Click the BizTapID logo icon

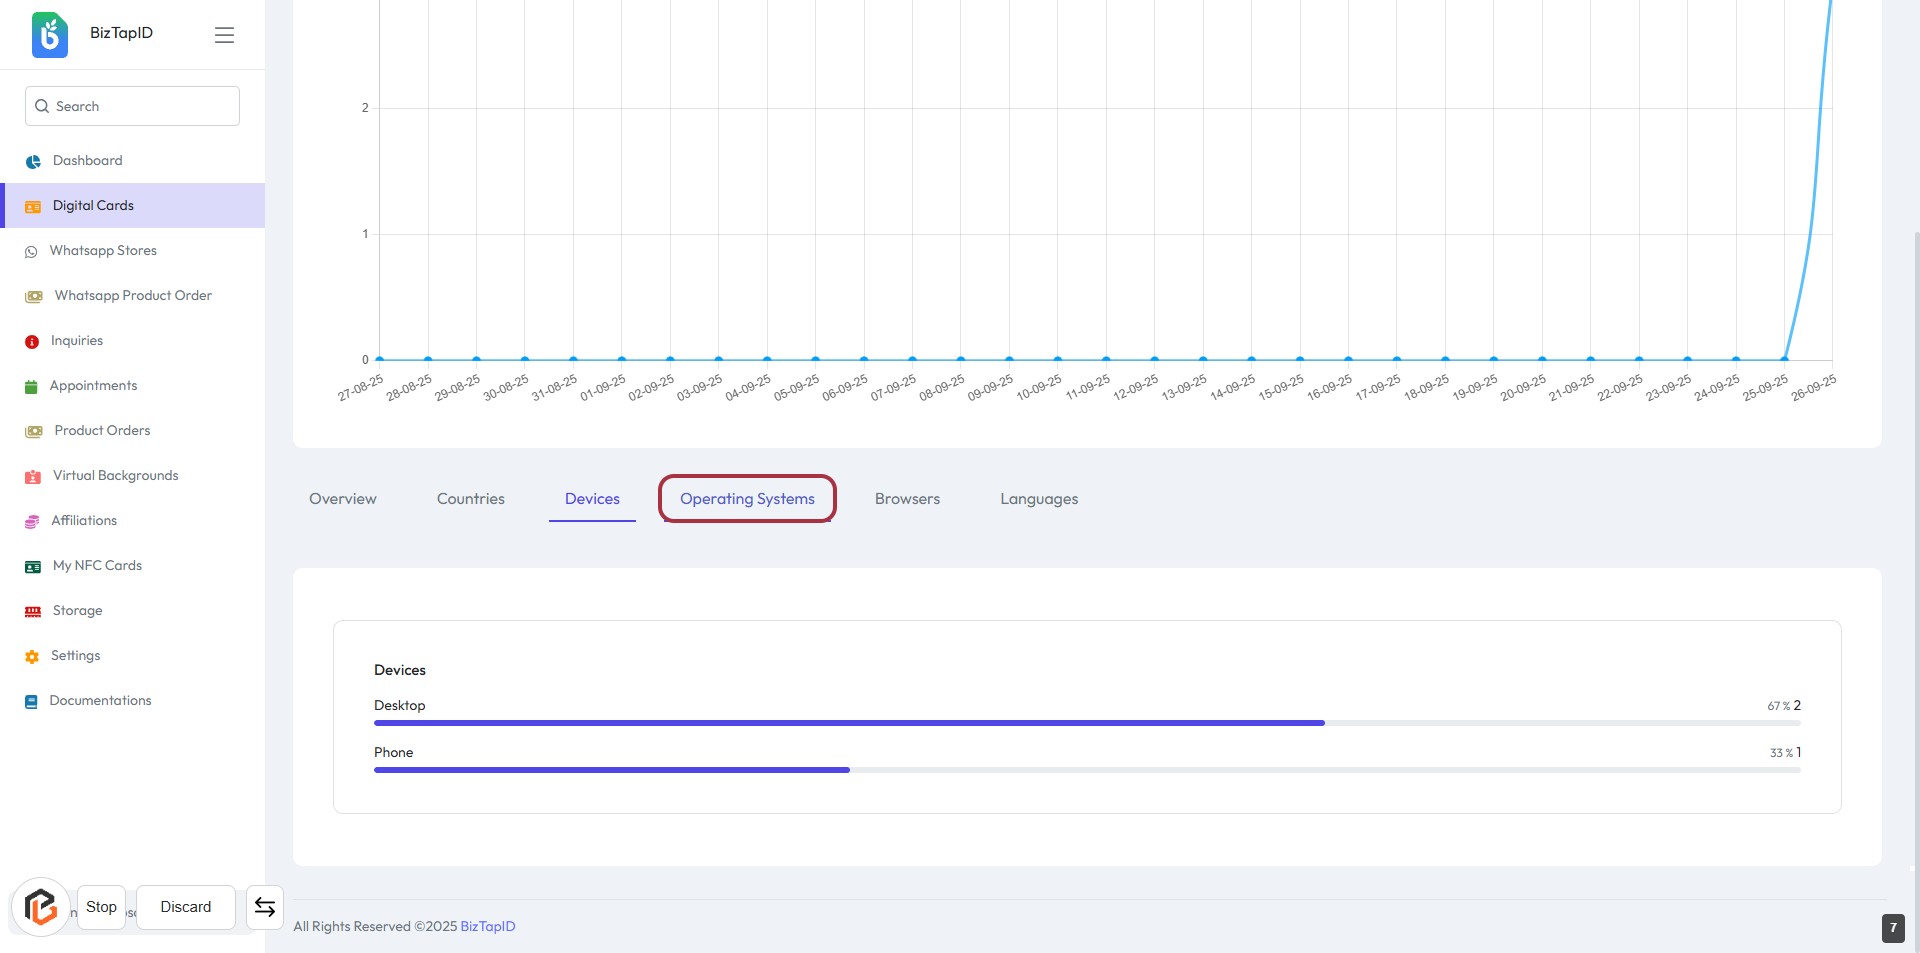click(x=50, y=35)
